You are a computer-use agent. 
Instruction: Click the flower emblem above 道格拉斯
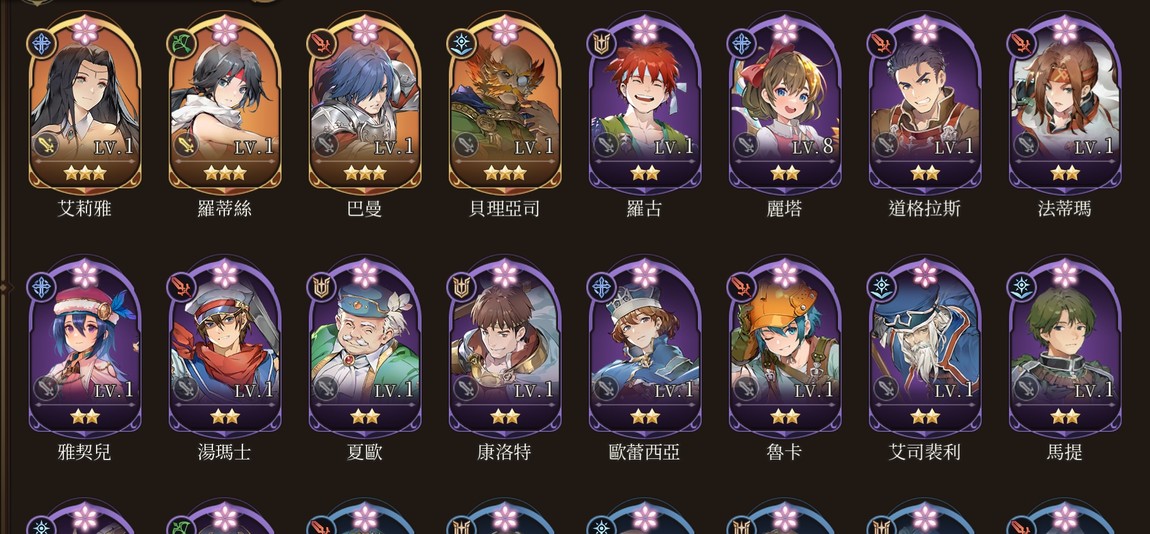coord(925,31)
